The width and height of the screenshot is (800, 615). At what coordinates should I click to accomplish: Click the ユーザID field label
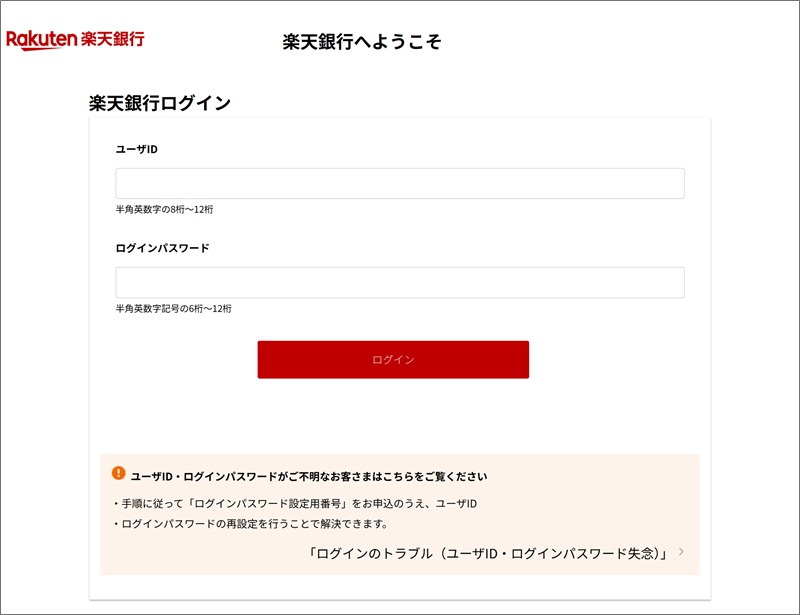(137, 150)
